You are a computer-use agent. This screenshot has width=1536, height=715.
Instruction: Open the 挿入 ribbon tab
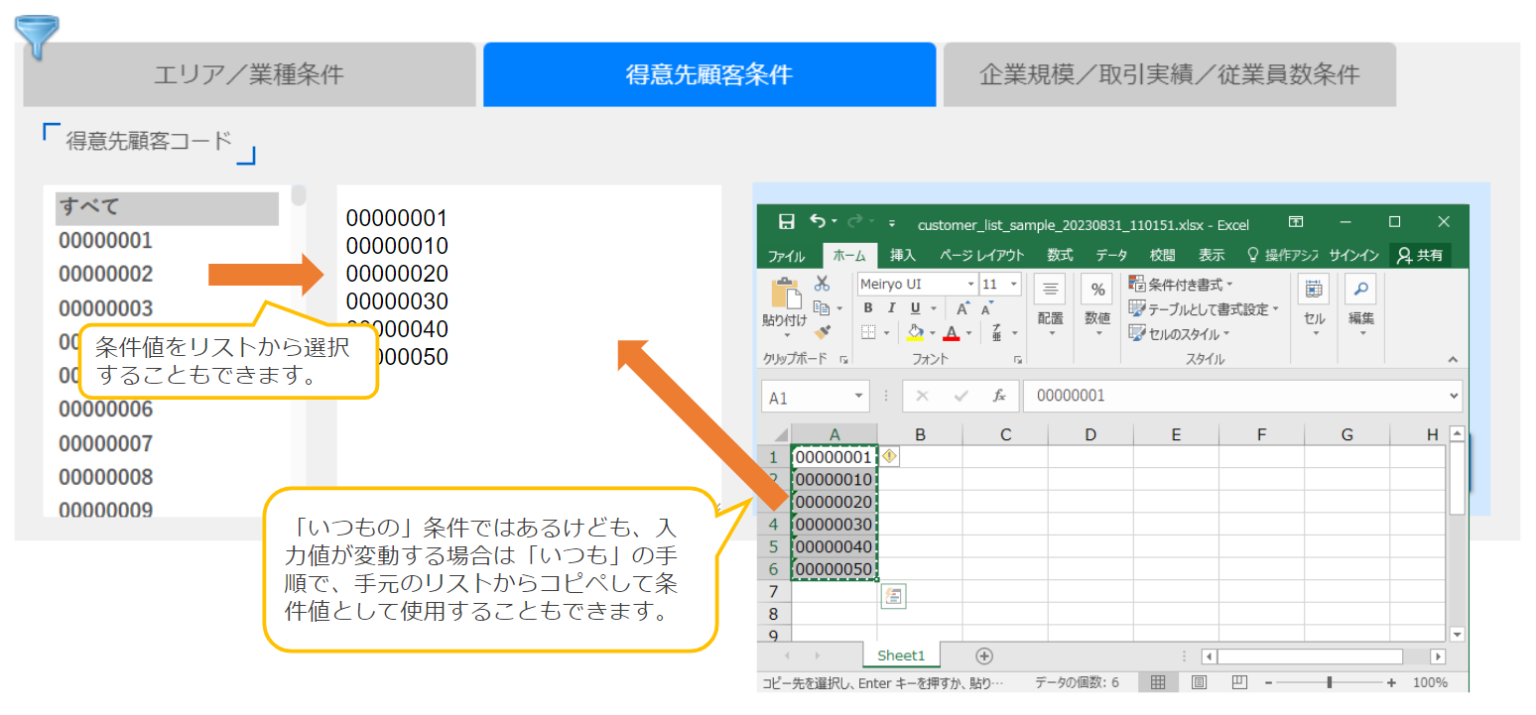(903, 255)
